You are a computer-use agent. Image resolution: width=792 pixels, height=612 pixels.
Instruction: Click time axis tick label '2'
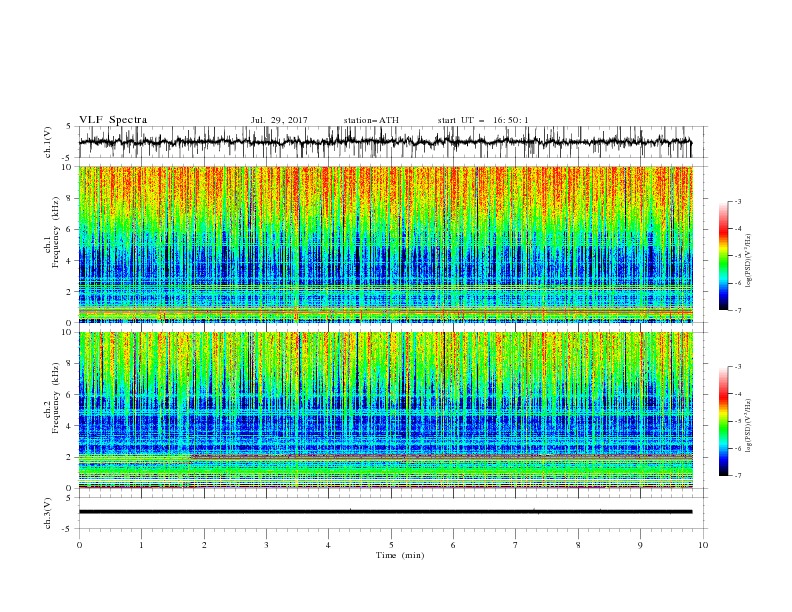click(204, 545)
